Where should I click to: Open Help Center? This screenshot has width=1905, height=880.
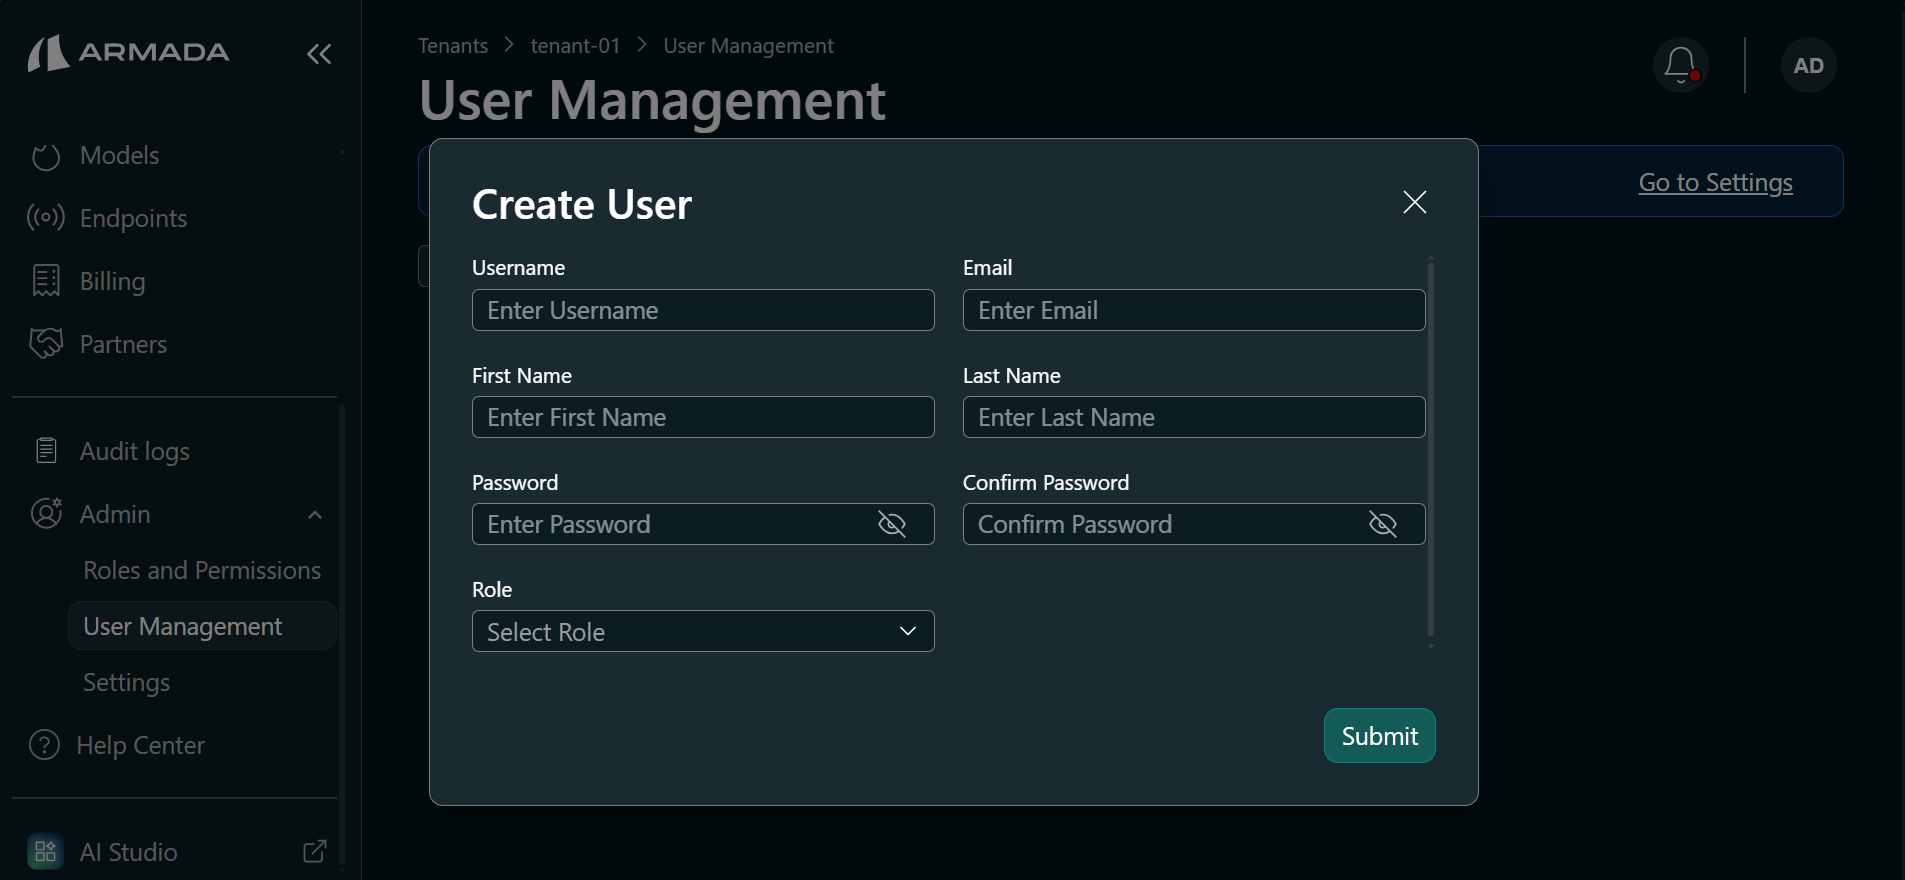click(140, 745)
